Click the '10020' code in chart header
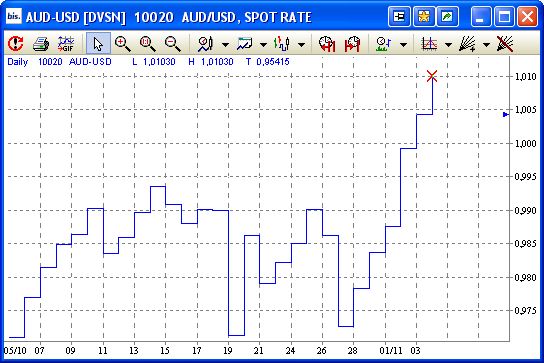This screenshot has height=363, width=544. (50, 62)
